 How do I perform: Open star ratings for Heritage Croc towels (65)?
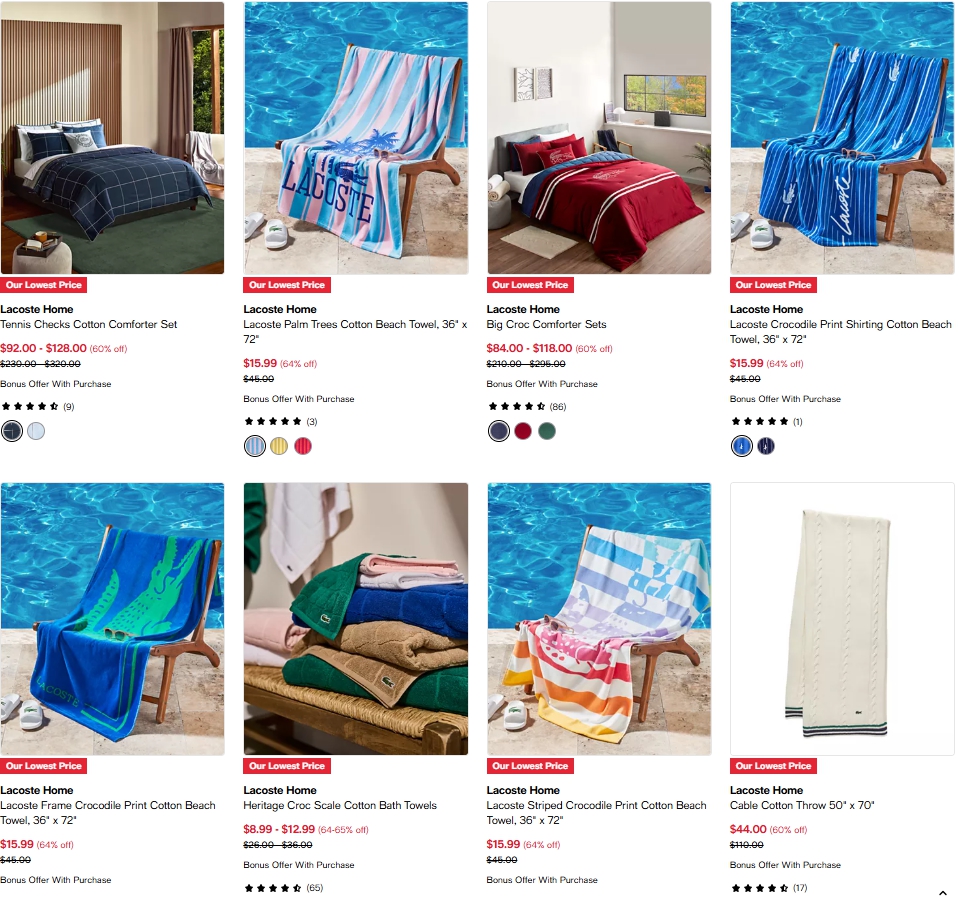point(283,888)
